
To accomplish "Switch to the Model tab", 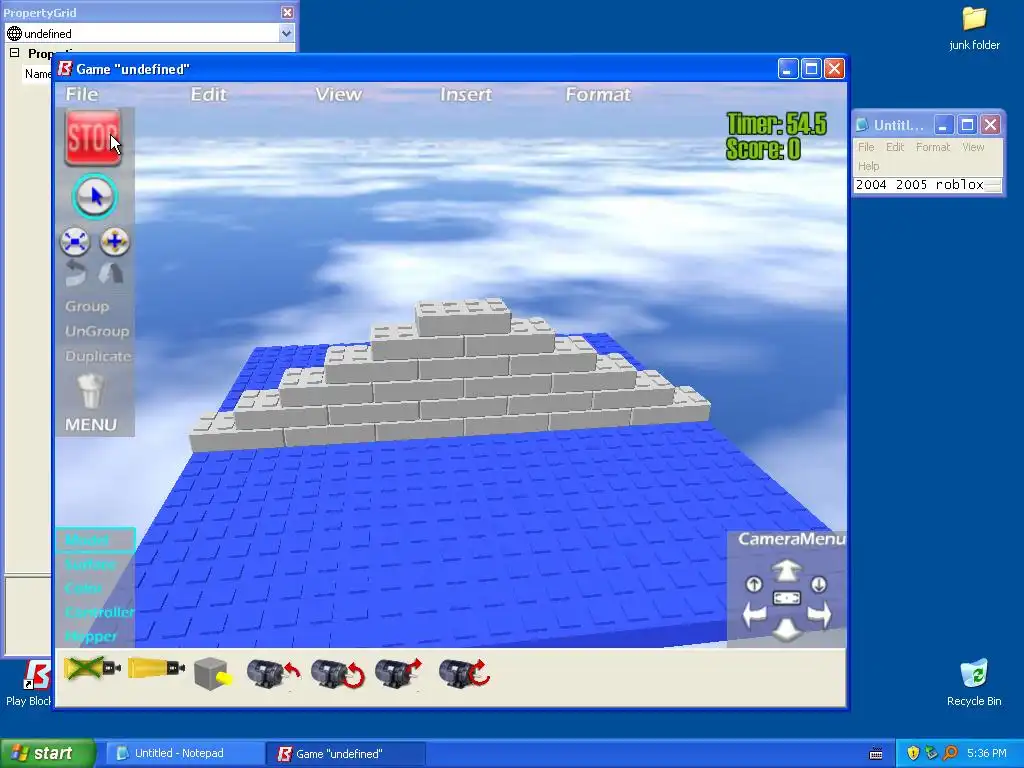I will point(95,539).
